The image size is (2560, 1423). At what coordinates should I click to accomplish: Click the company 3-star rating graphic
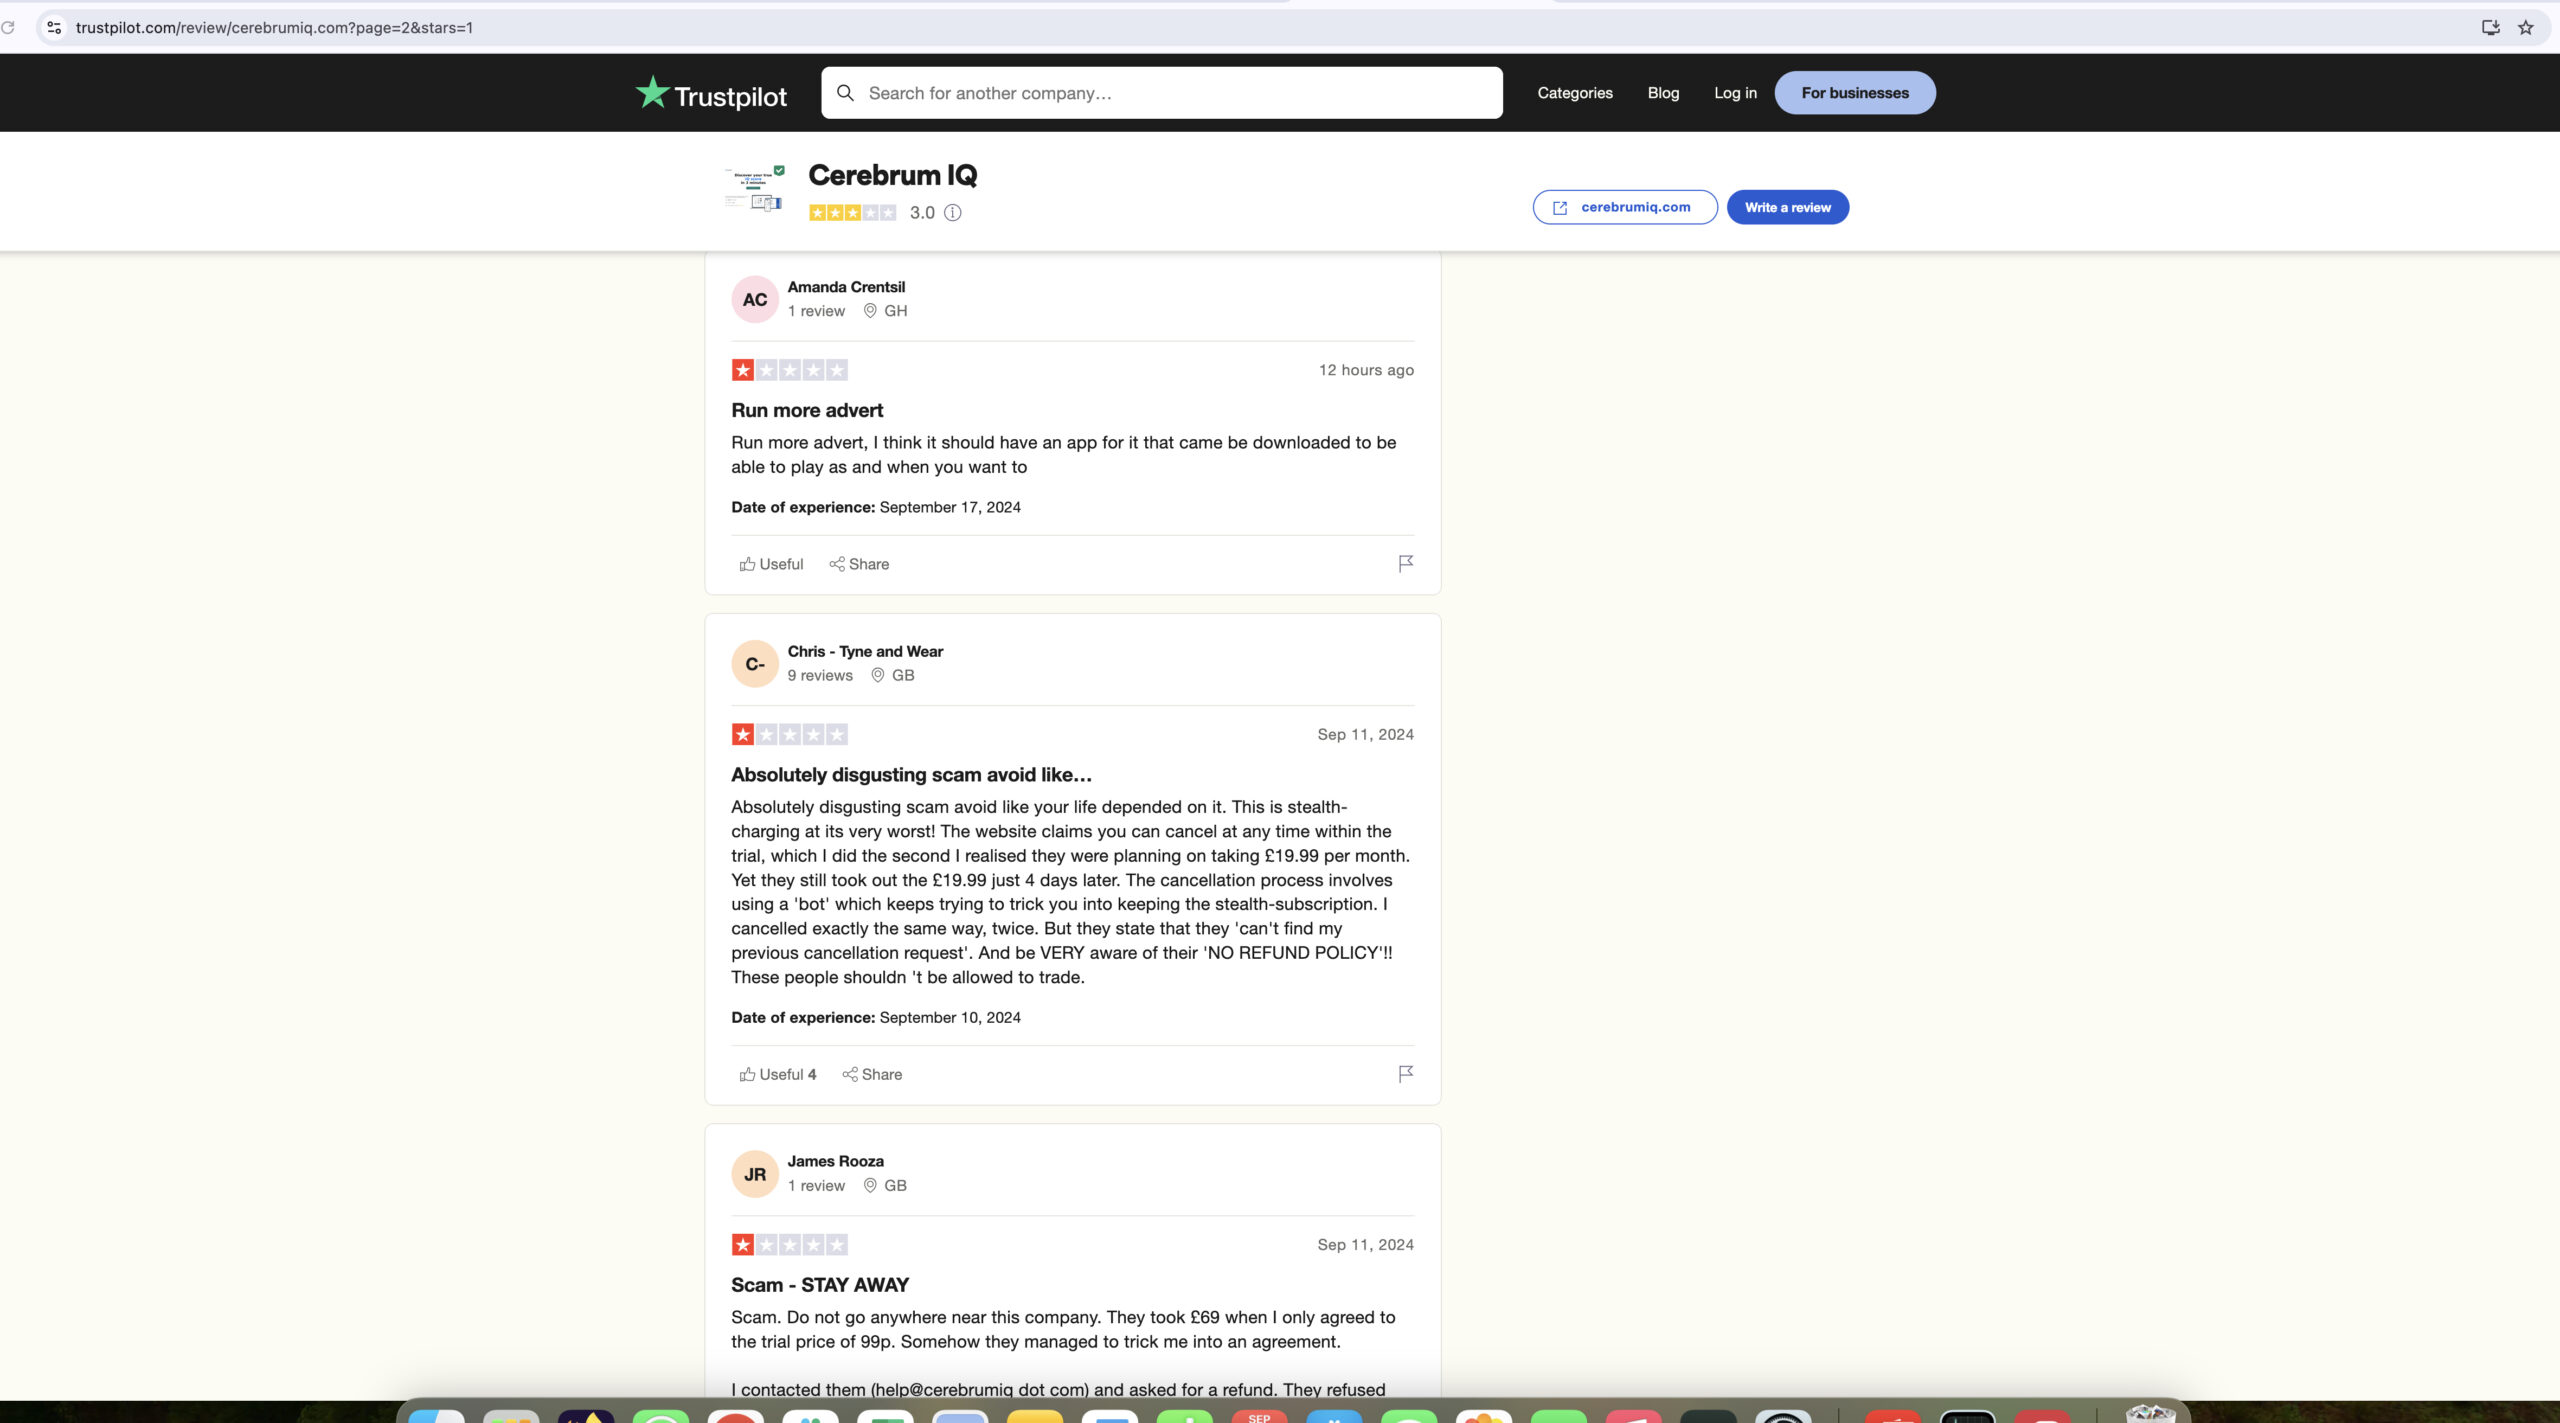(x=852, y=212)
